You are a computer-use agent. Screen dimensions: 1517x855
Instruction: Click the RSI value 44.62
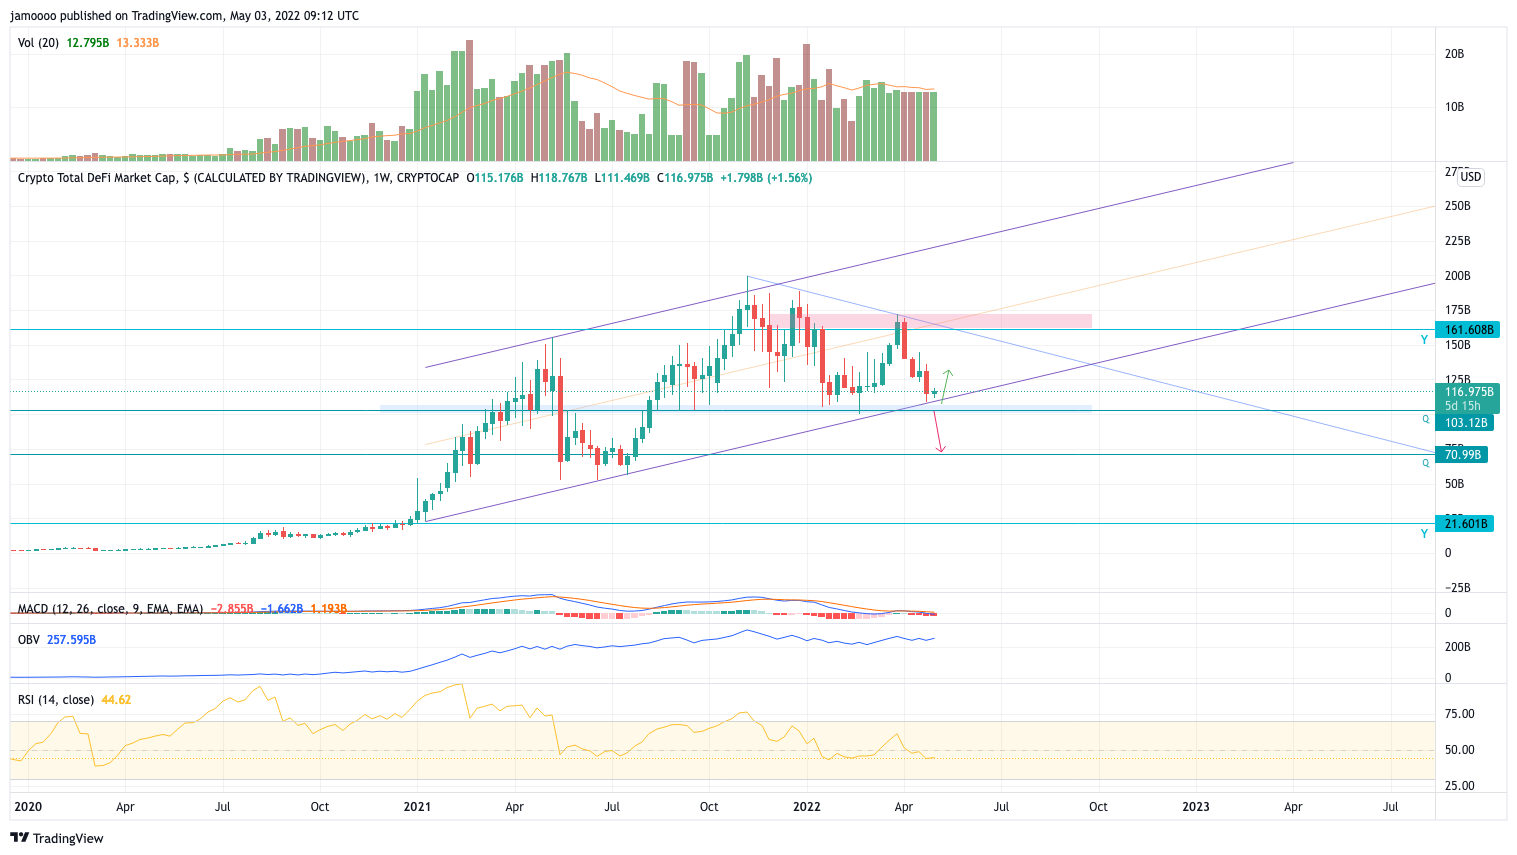coord(116,700)
